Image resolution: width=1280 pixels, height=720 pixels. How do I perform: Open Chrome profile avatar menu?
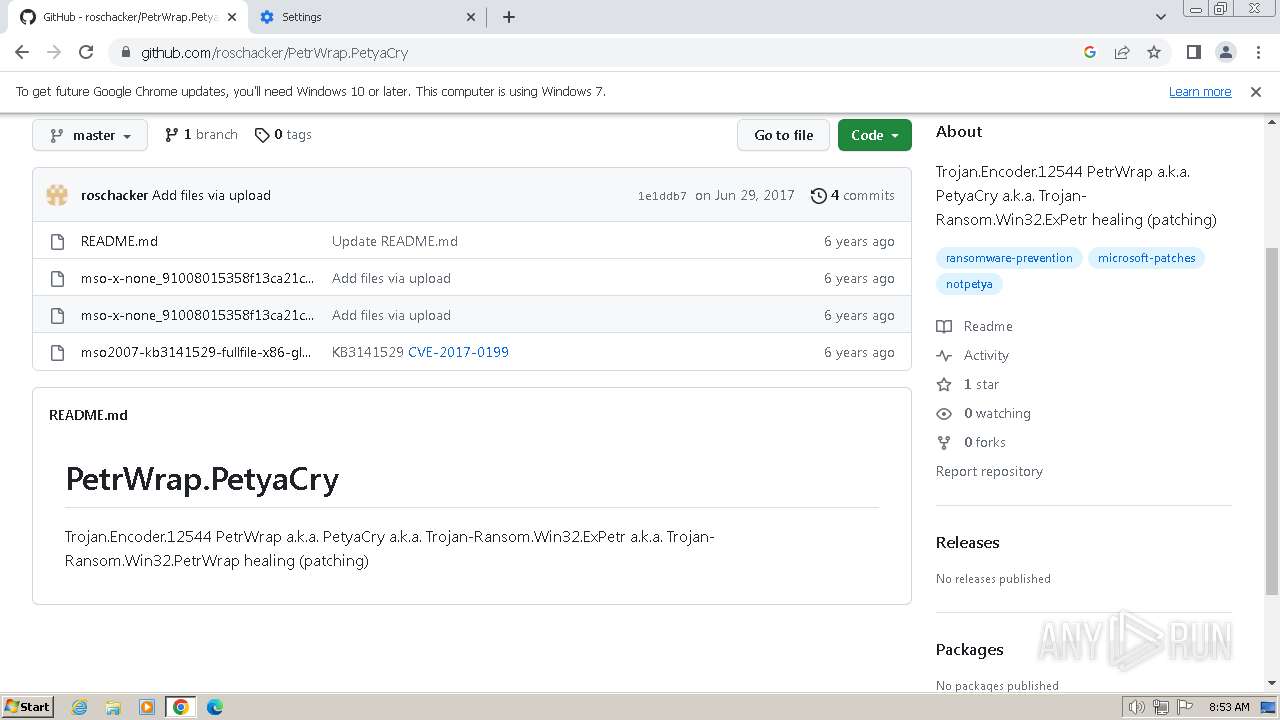pos(1225,52)
